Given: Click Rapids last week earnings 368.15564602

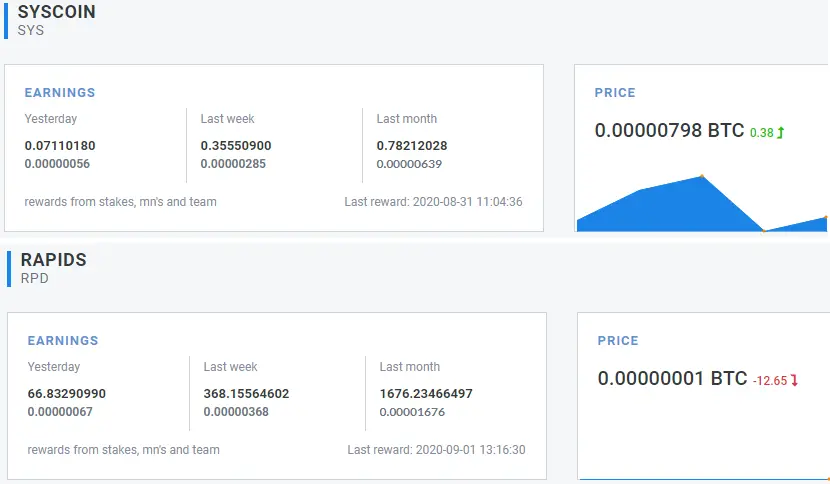Looking at the screenshot, I should pos(246,393).
